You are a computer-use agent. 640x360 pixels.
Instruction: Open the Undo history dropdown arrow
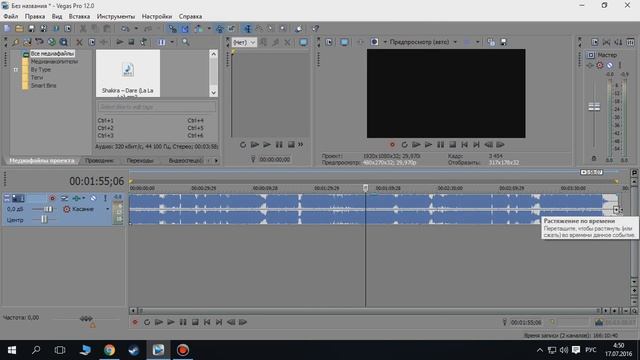pyautogui.click(x=136, y=29)
